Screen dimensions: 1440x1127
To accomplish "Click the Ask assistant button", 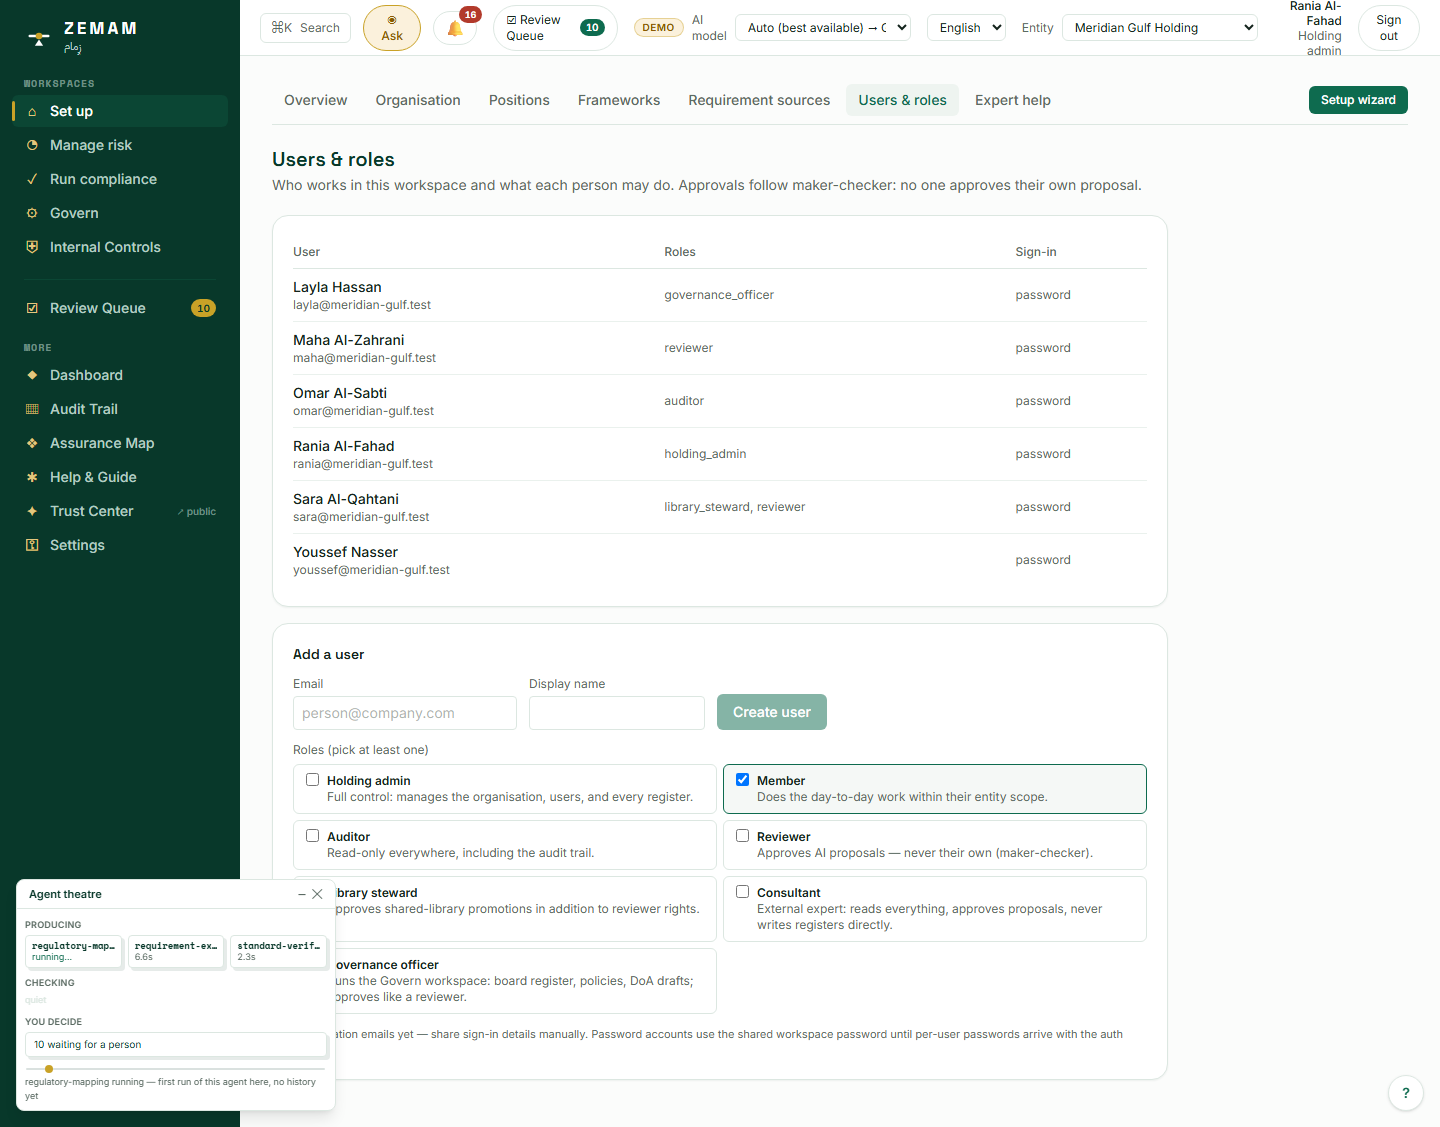I will 392,28.
